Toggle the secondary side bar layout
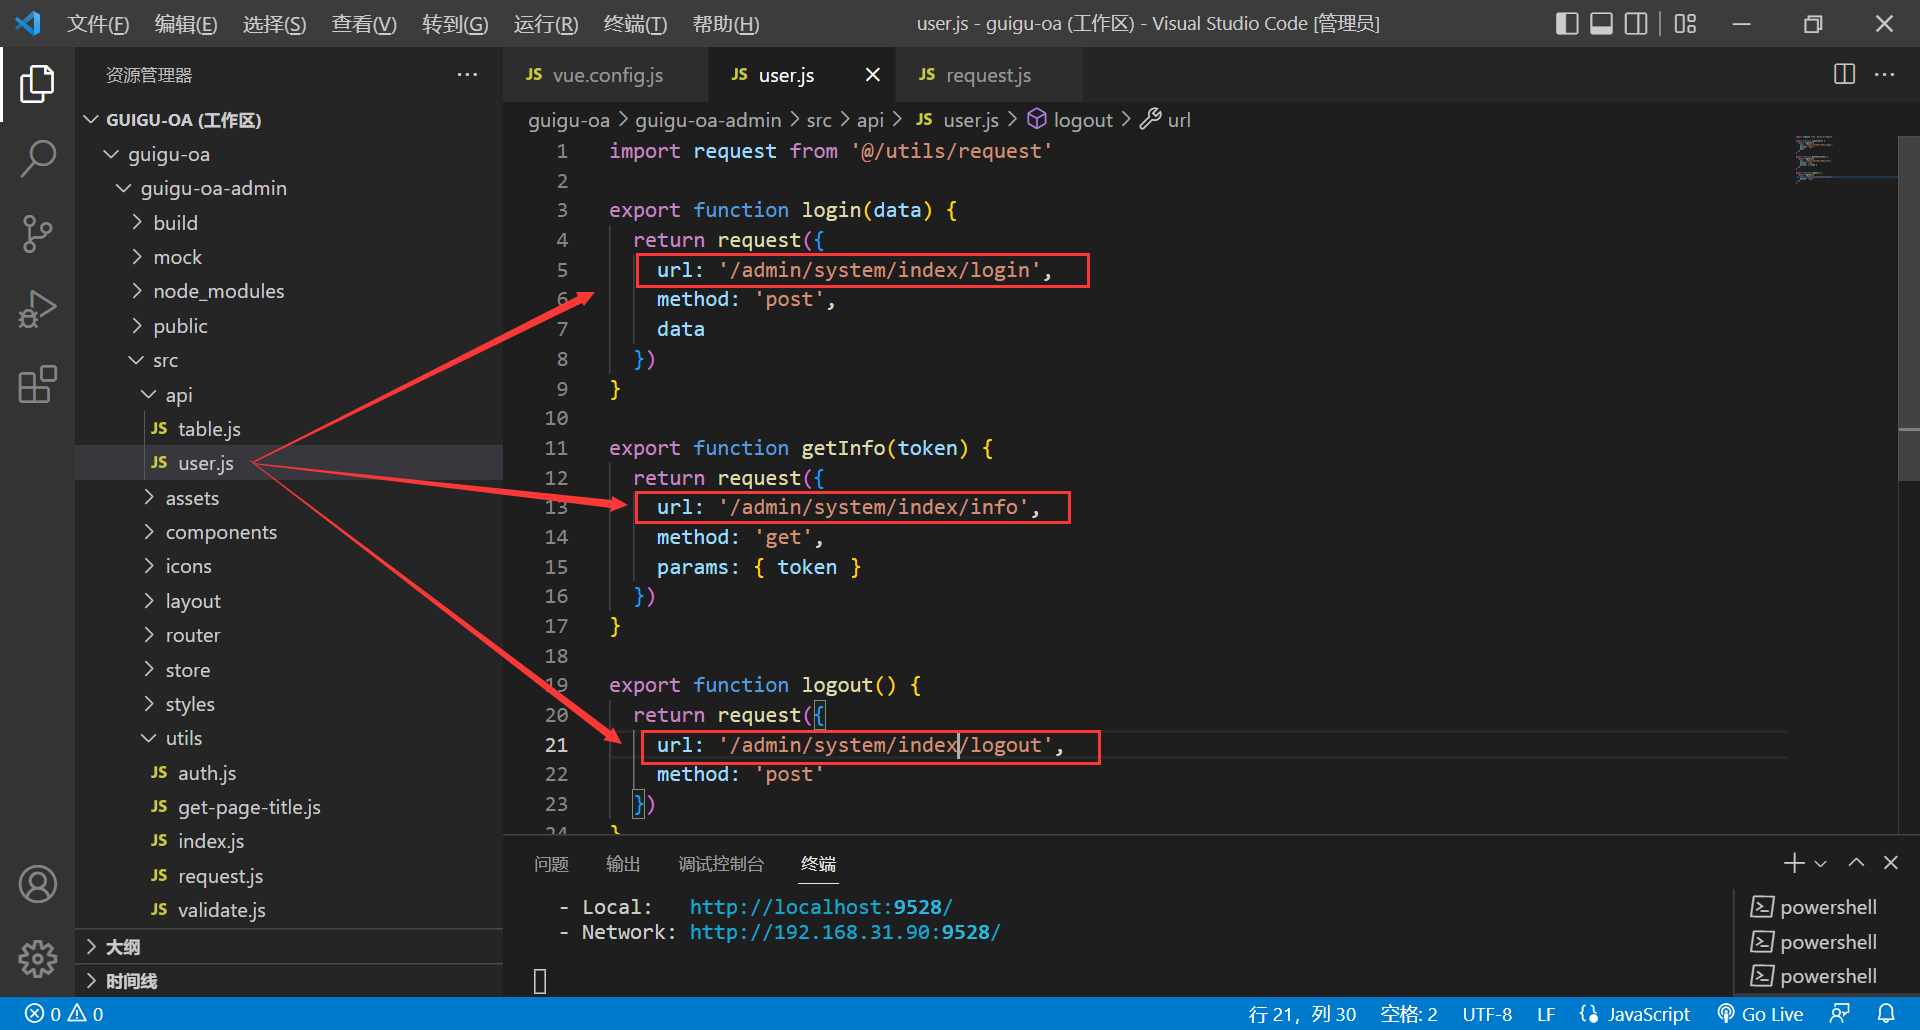This screenshot has height=1030, width=1920. pyautogui.click(x=1636, y=24)
